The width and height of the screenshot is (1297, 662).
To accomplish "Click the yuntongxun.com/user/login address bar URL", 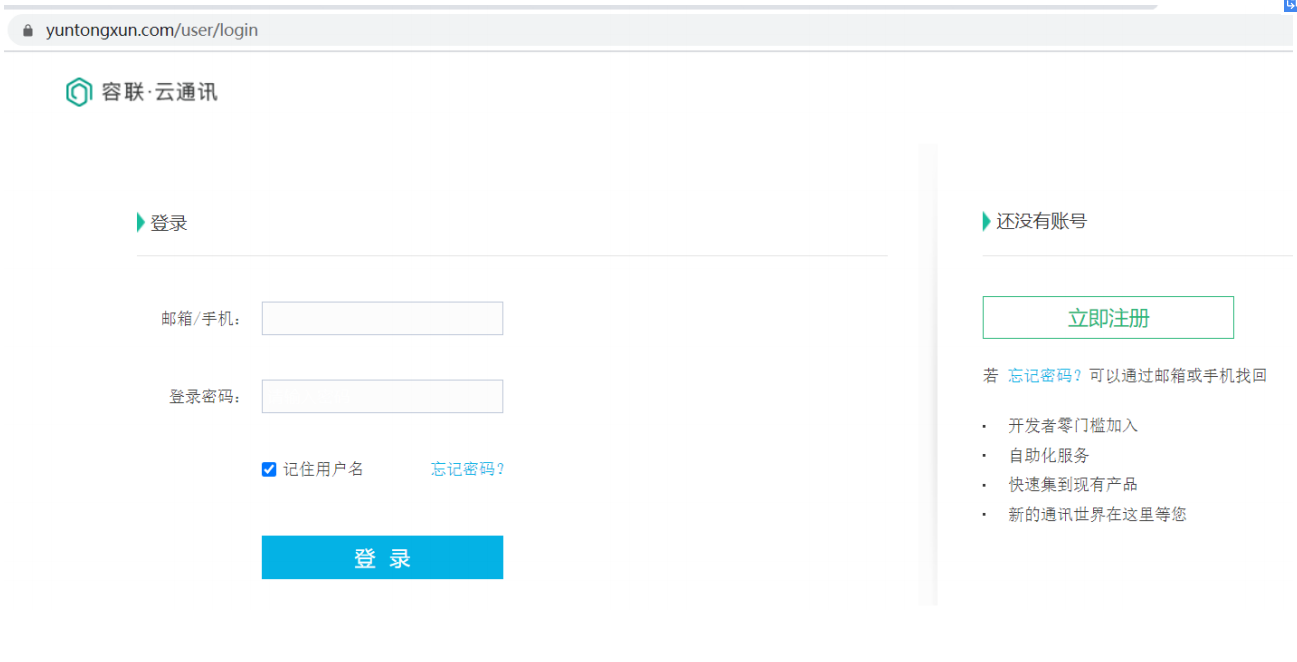I will 152,30.
